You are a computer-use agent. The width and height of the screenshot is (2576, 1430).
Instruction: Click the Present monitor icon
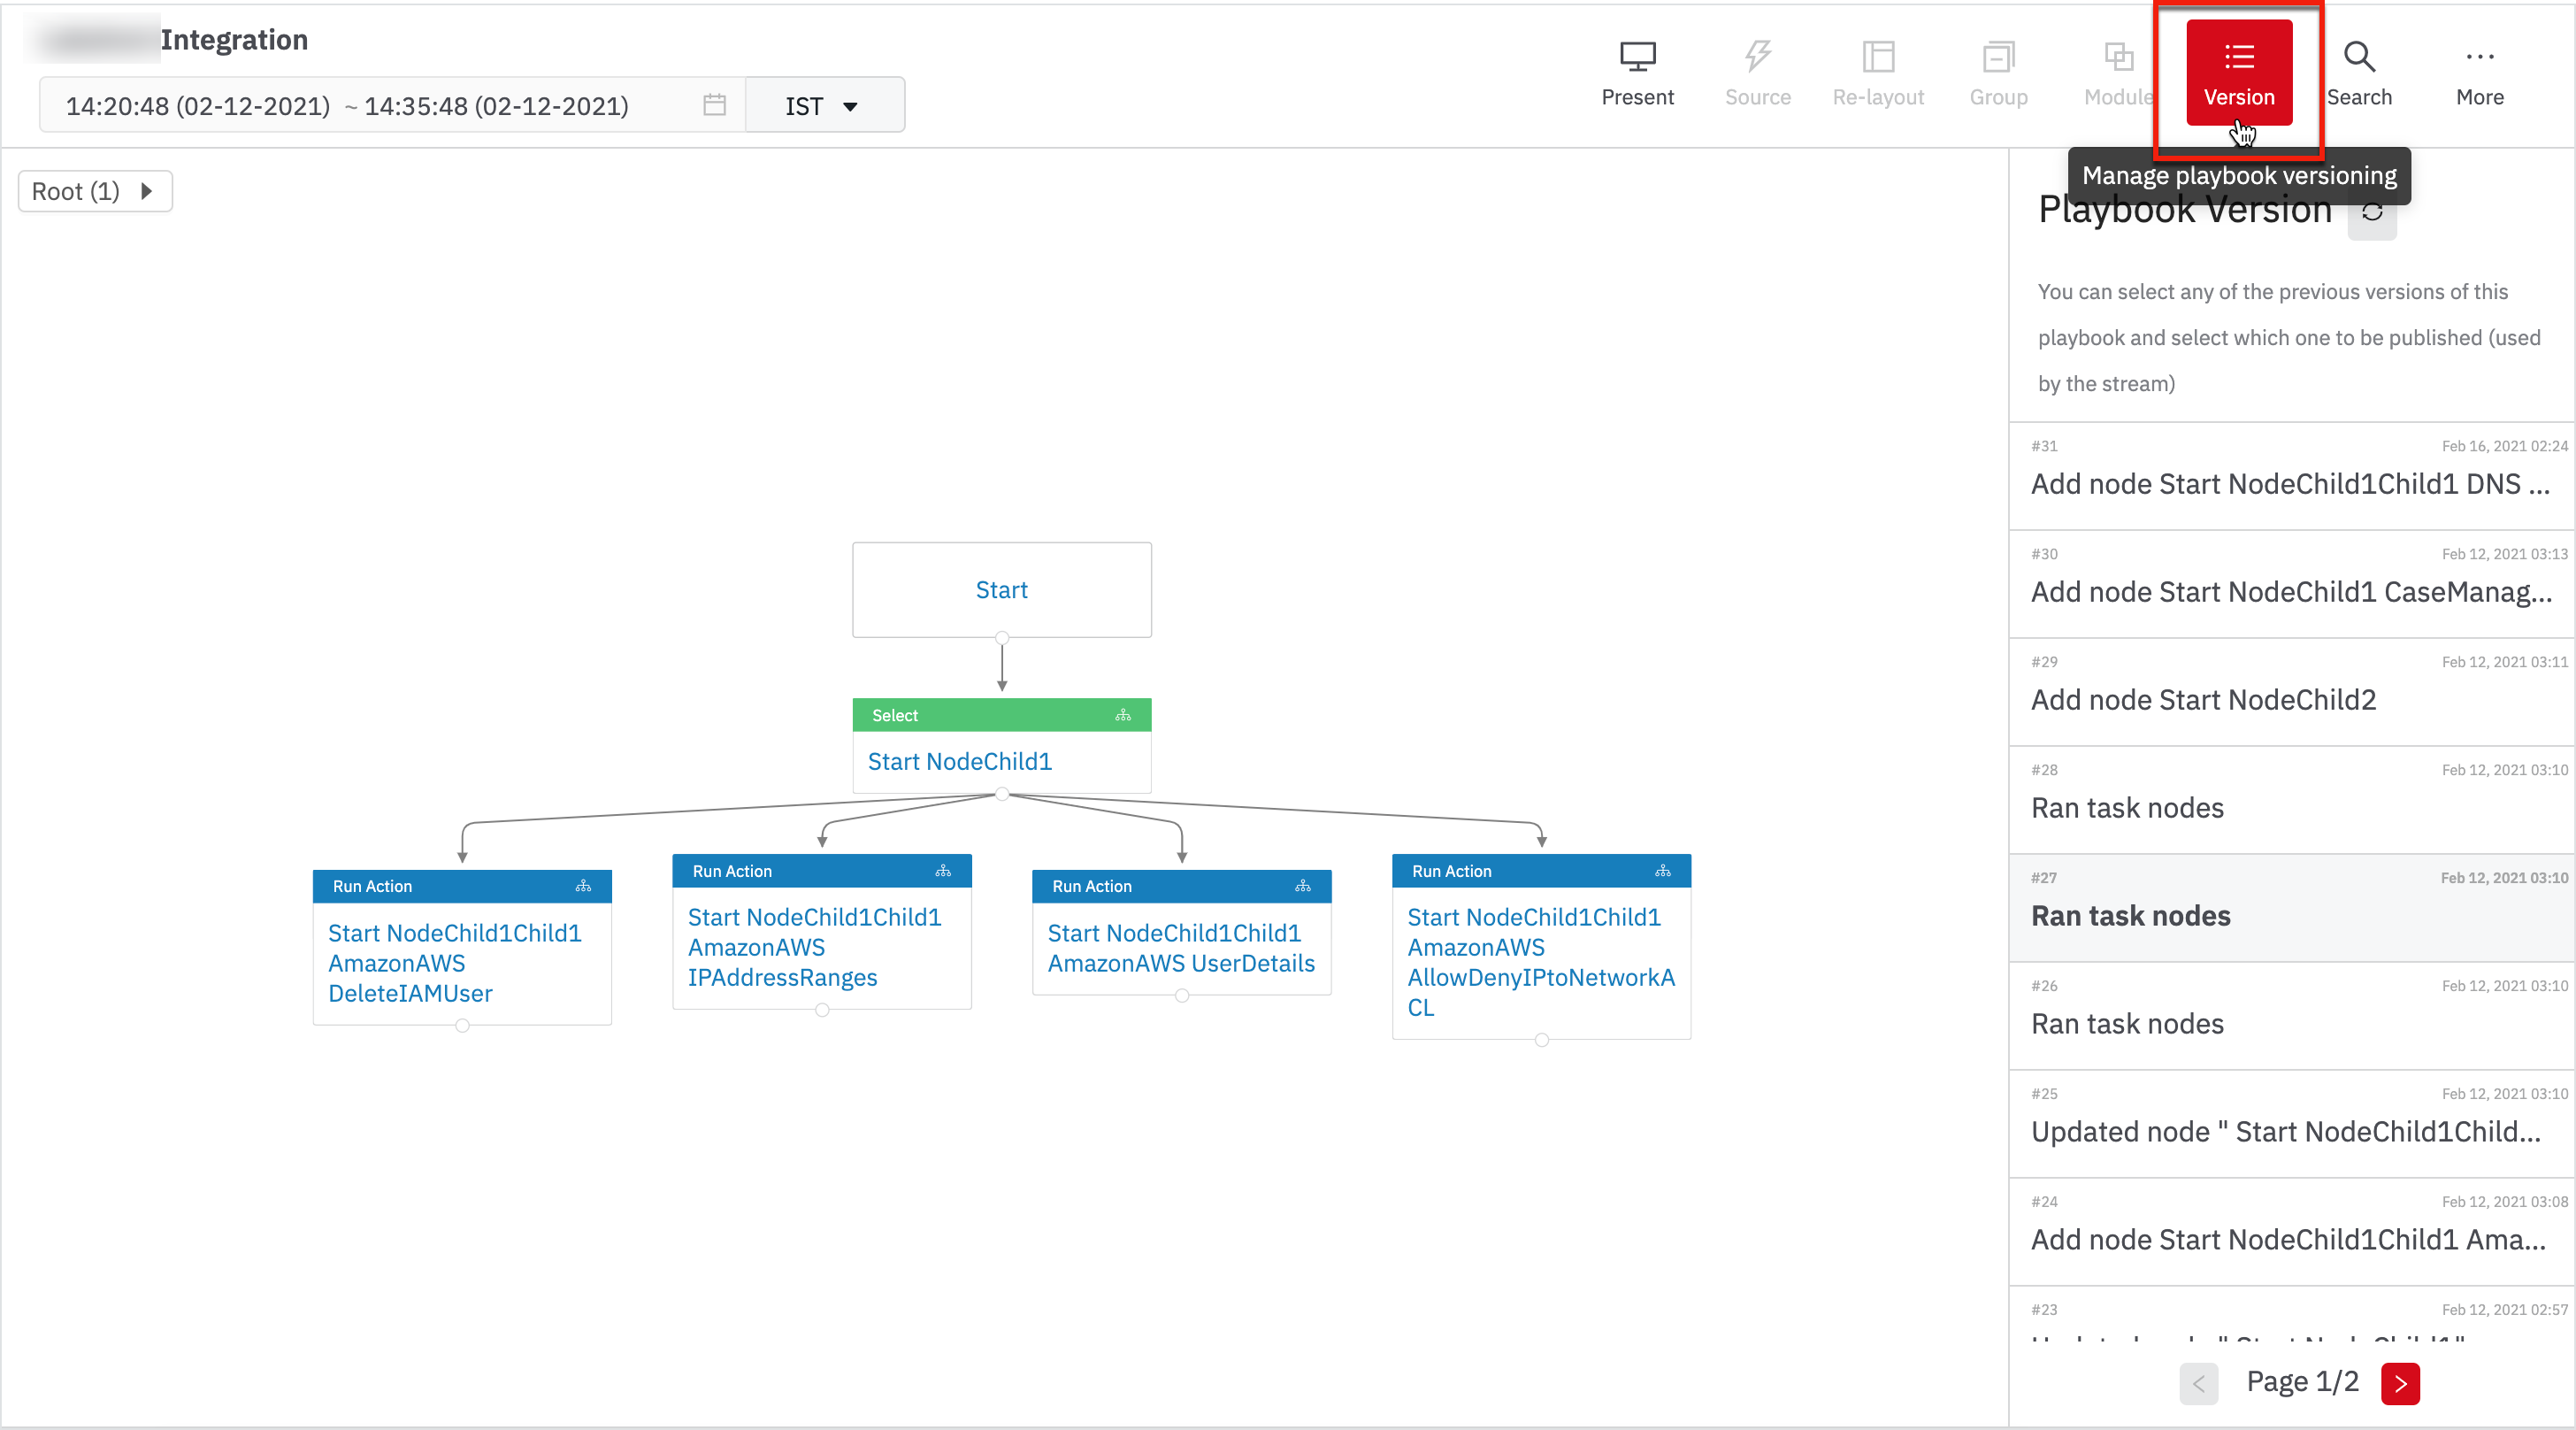point(1637,58)
